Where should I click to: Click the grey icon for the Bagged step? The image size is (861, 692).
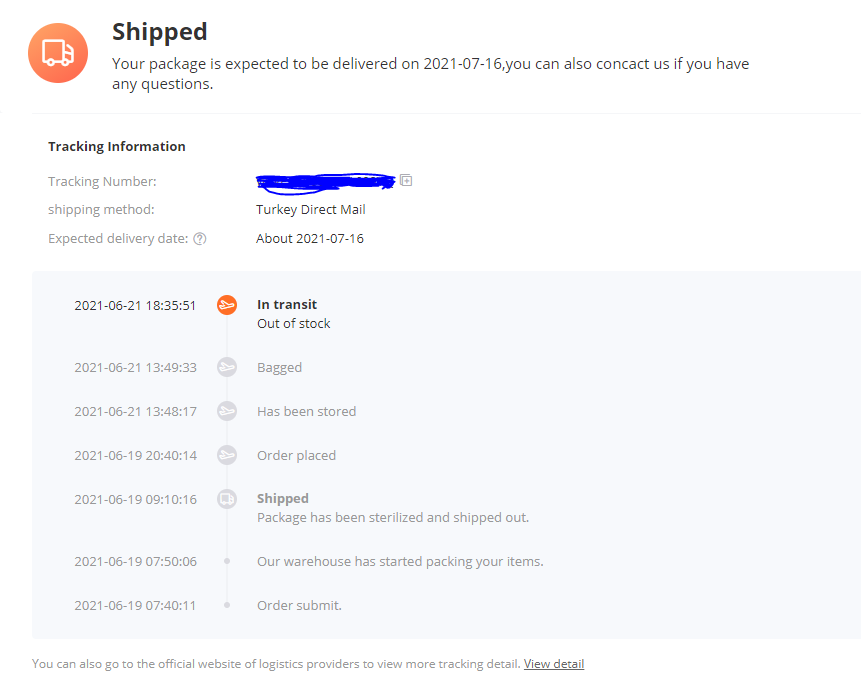(227, 367)
